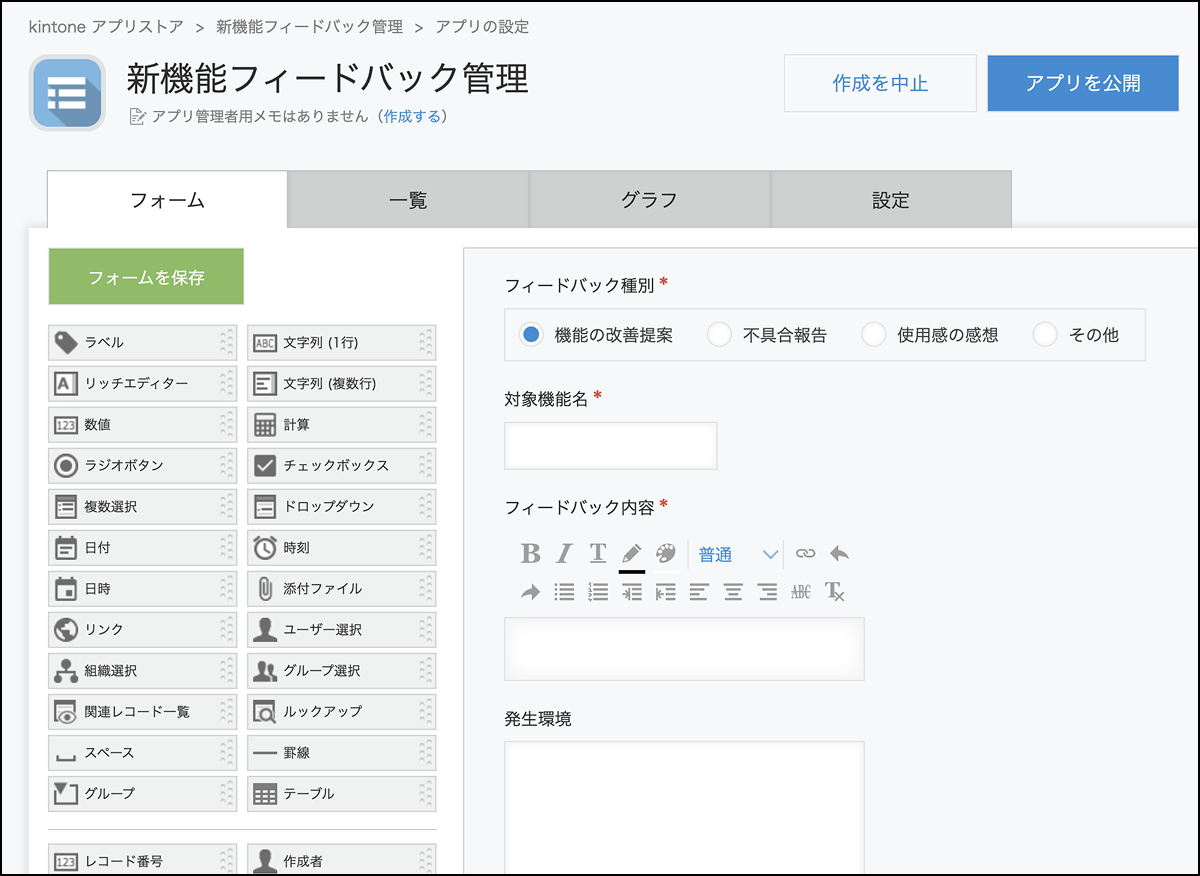Click the green フォームを保存 button
The height and width of the screenshot is (876, 1200).
coord(146,277)
